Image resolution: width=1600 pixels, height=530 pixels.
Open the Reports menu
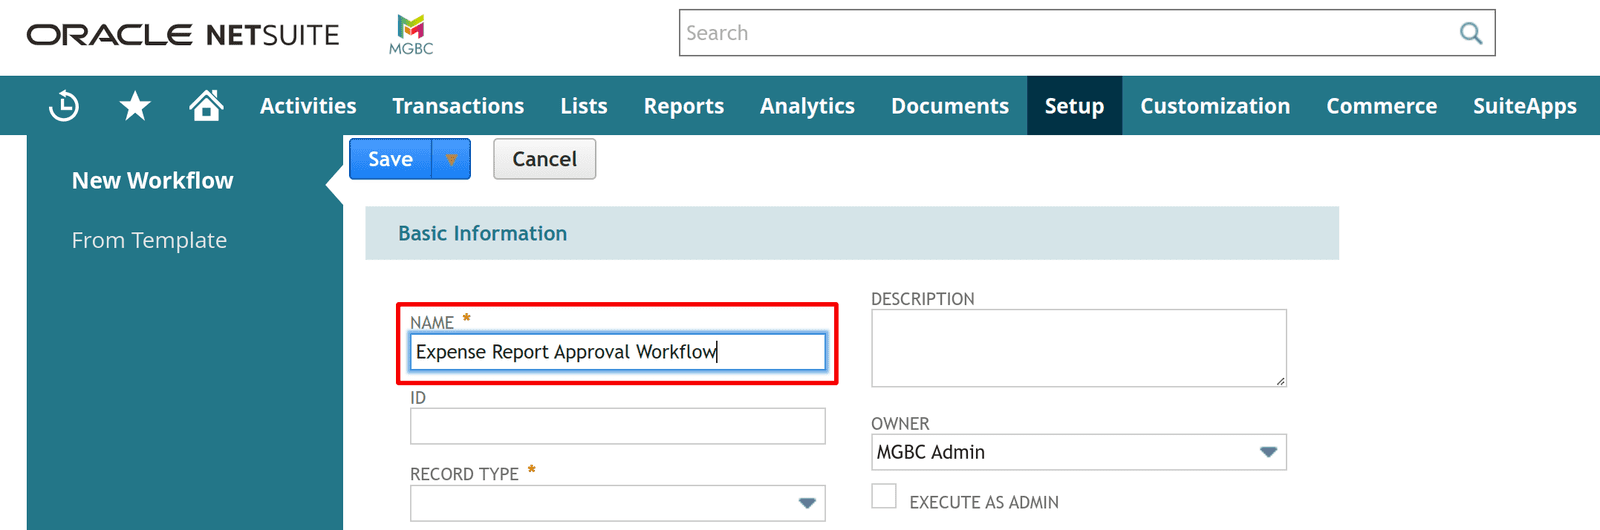tap(684, 106)
